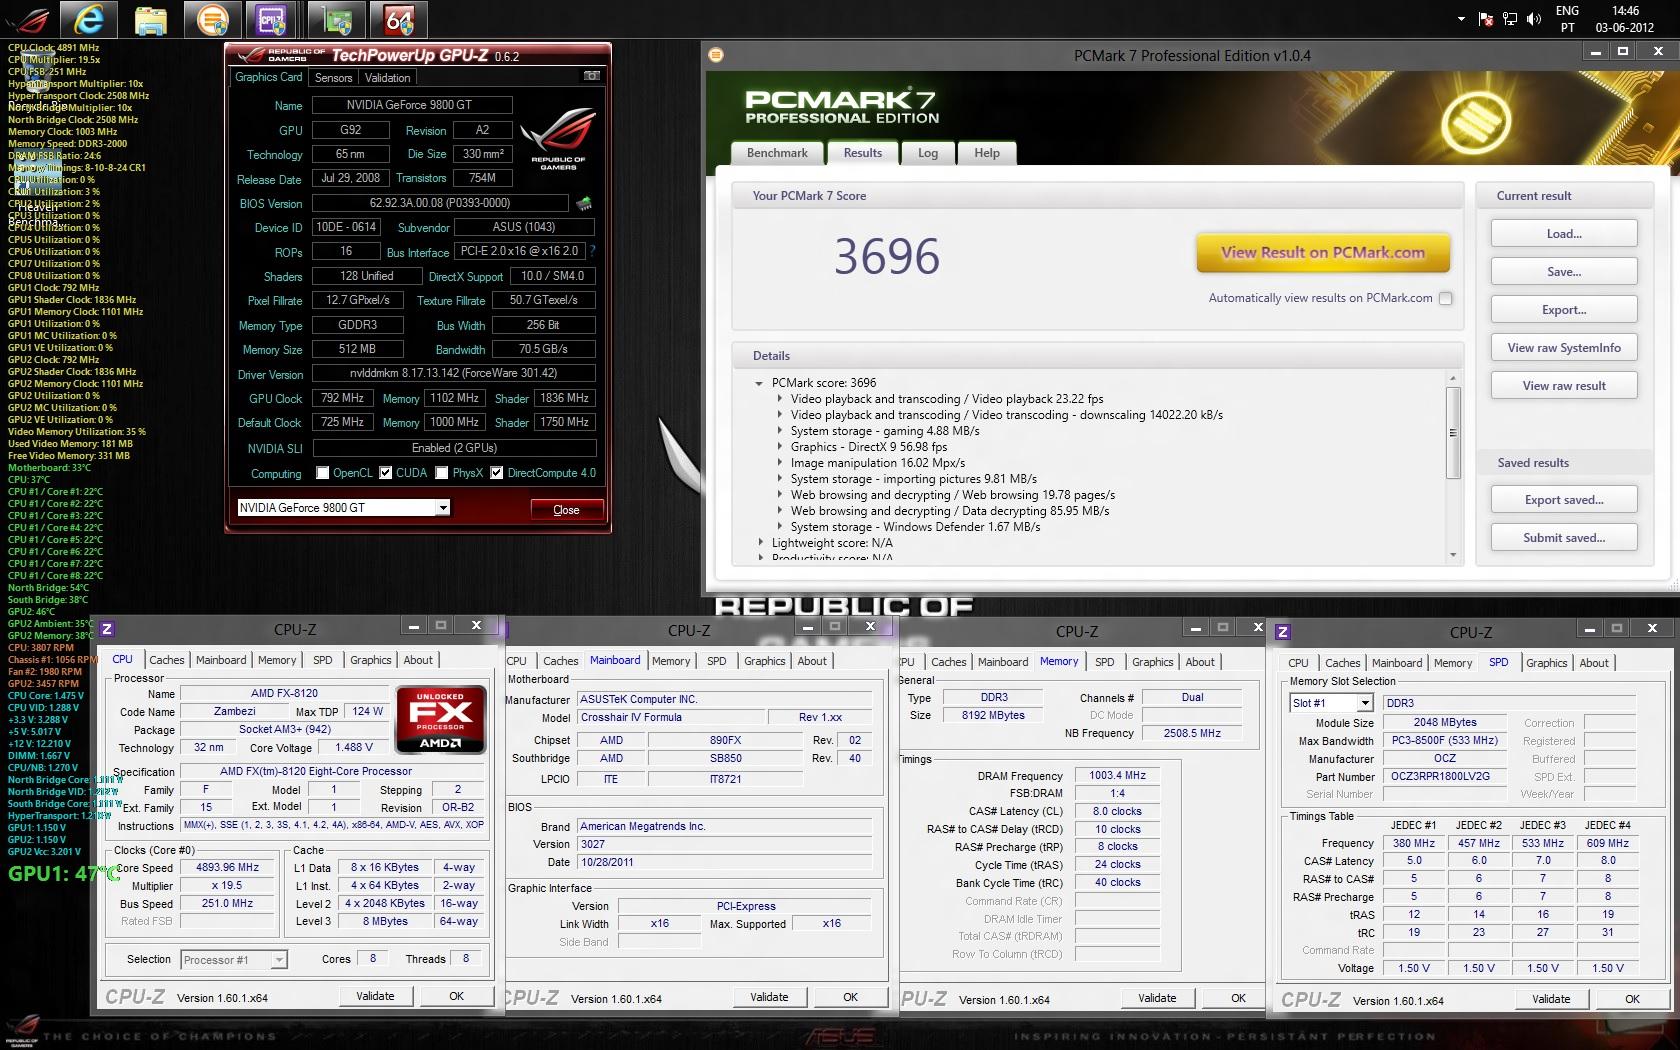
Task: Expand the System storage gaming item
Action: [x=780, y=431]
